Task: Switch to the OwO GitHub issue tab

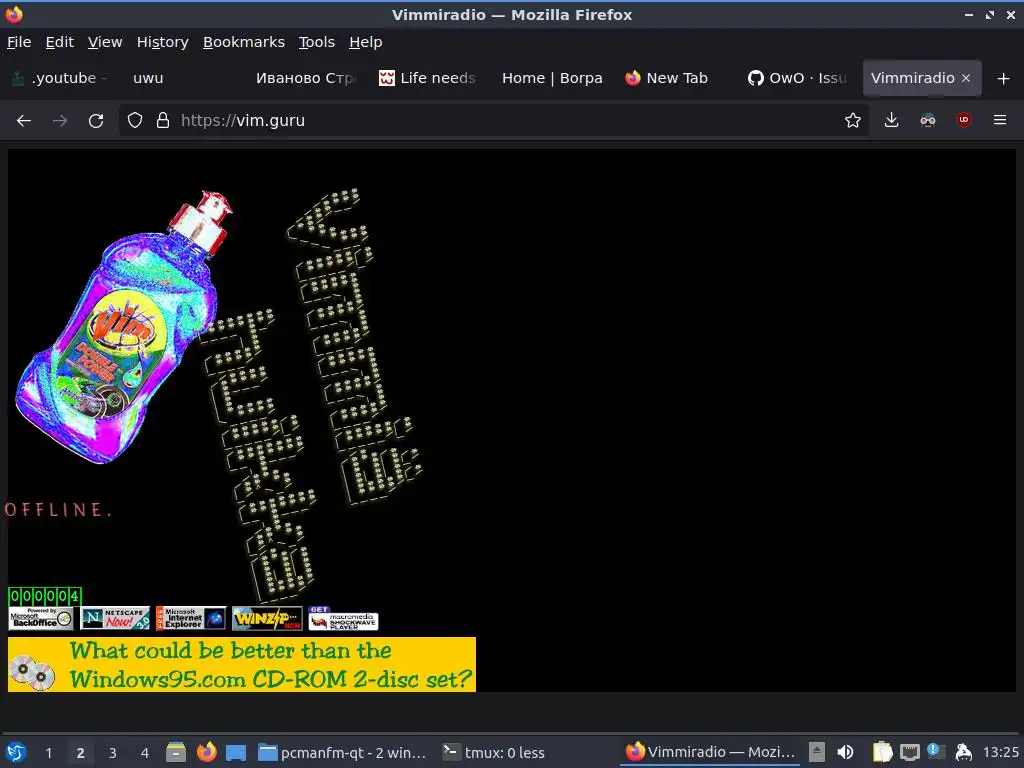Action: click(797, 78)
